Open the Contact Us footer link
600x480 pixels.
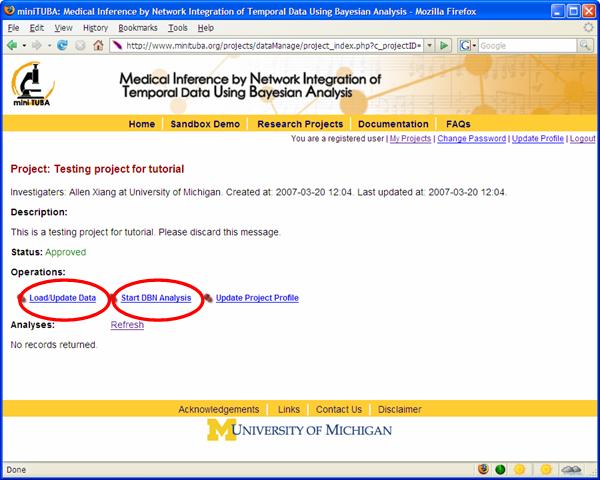(x=339, y=410)
